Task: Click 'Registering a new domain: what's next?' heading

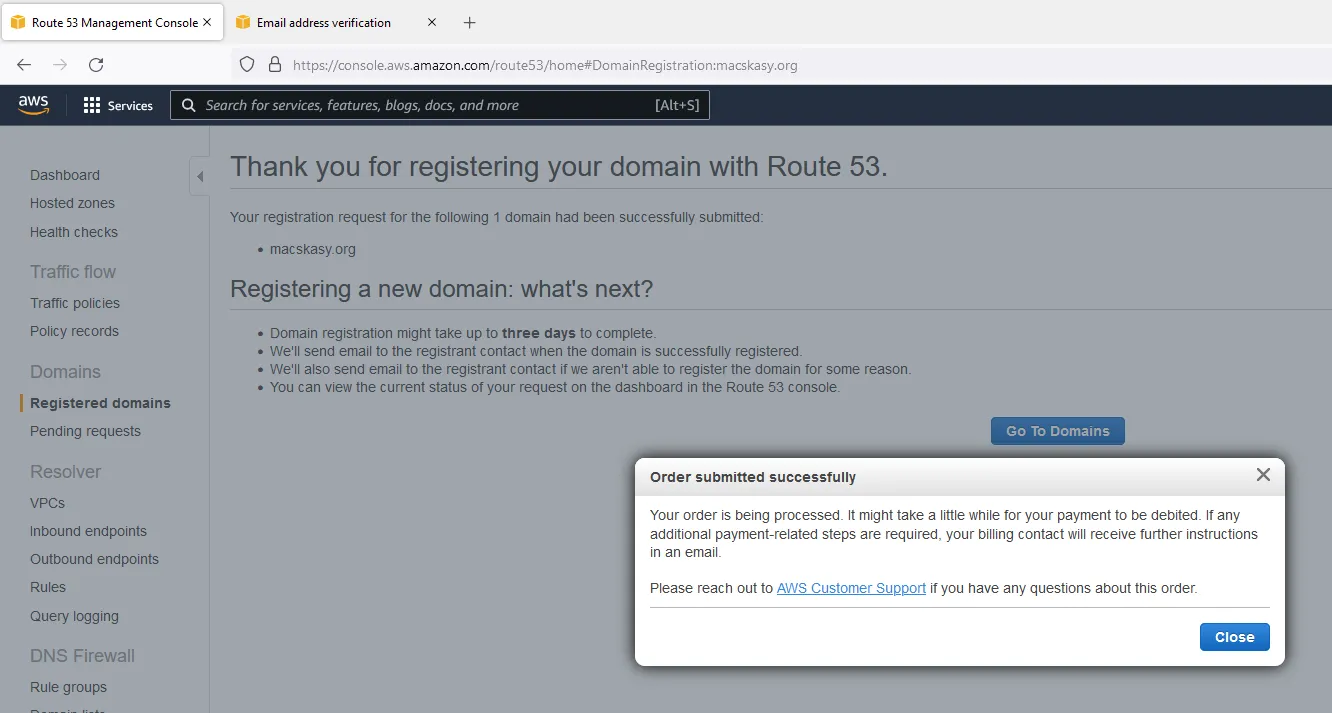Action: (x=441, y=289)
